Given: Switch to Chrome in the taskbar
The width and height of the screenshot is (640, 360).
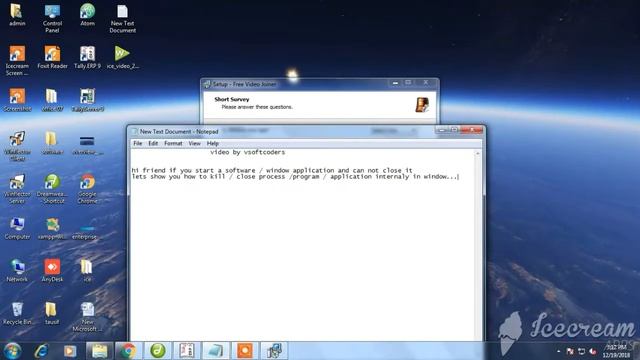Looking at the screenshot, I should point(128,351).
